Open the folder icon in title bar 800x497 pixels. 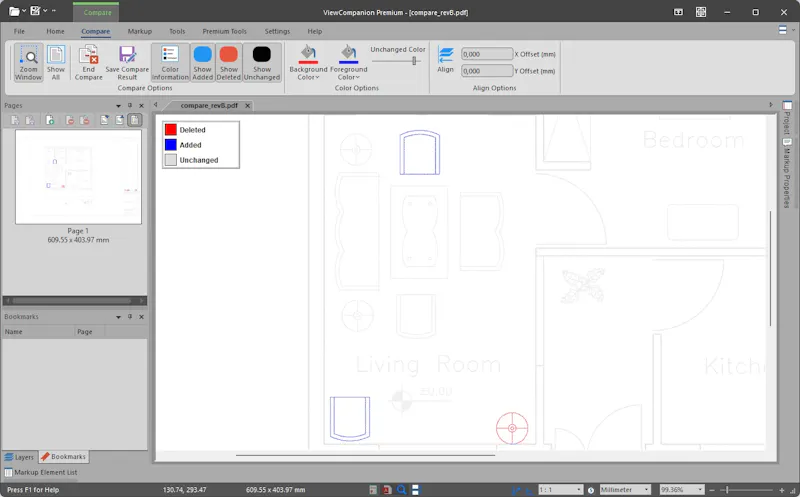pyautogui.click(x=14, y=11)
